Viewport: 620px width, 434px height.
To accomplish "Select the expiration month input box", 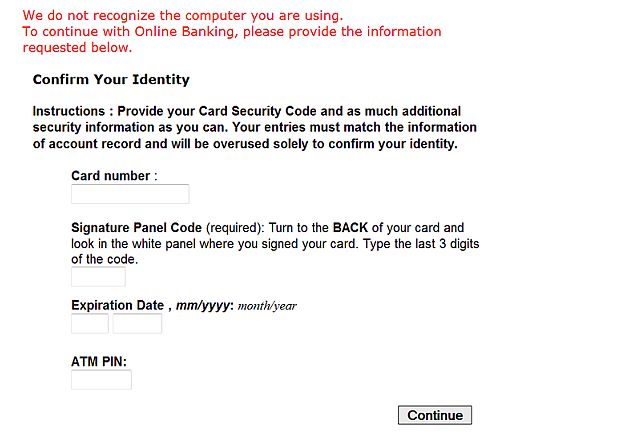I will (x=90, y=324).
